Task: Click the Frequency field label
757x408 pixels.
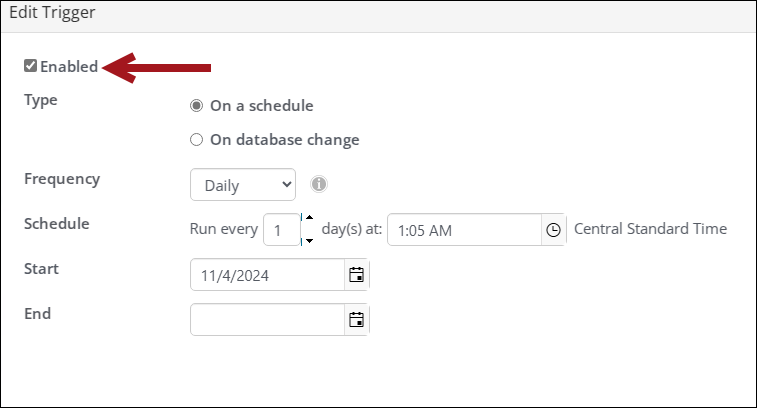Action: pyautogui.click(x=62, y=179)
